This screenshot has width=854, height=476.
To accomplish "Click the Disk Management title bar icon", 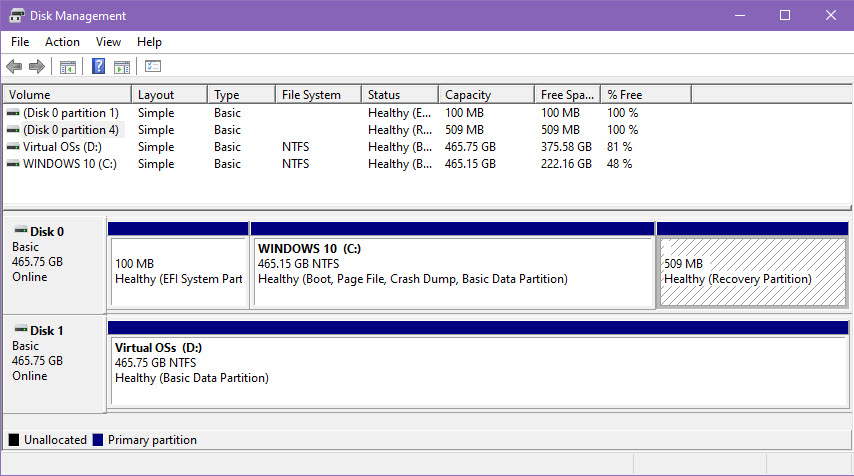I will [17, 15].
